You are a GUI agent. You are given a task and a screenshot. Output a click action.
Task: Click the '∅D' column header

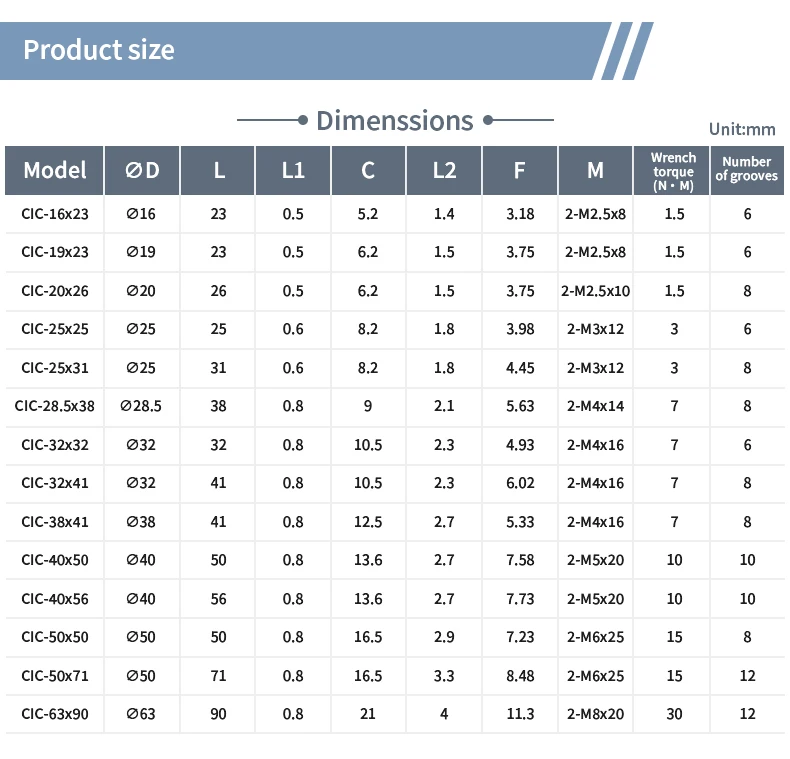click(142, 170)
